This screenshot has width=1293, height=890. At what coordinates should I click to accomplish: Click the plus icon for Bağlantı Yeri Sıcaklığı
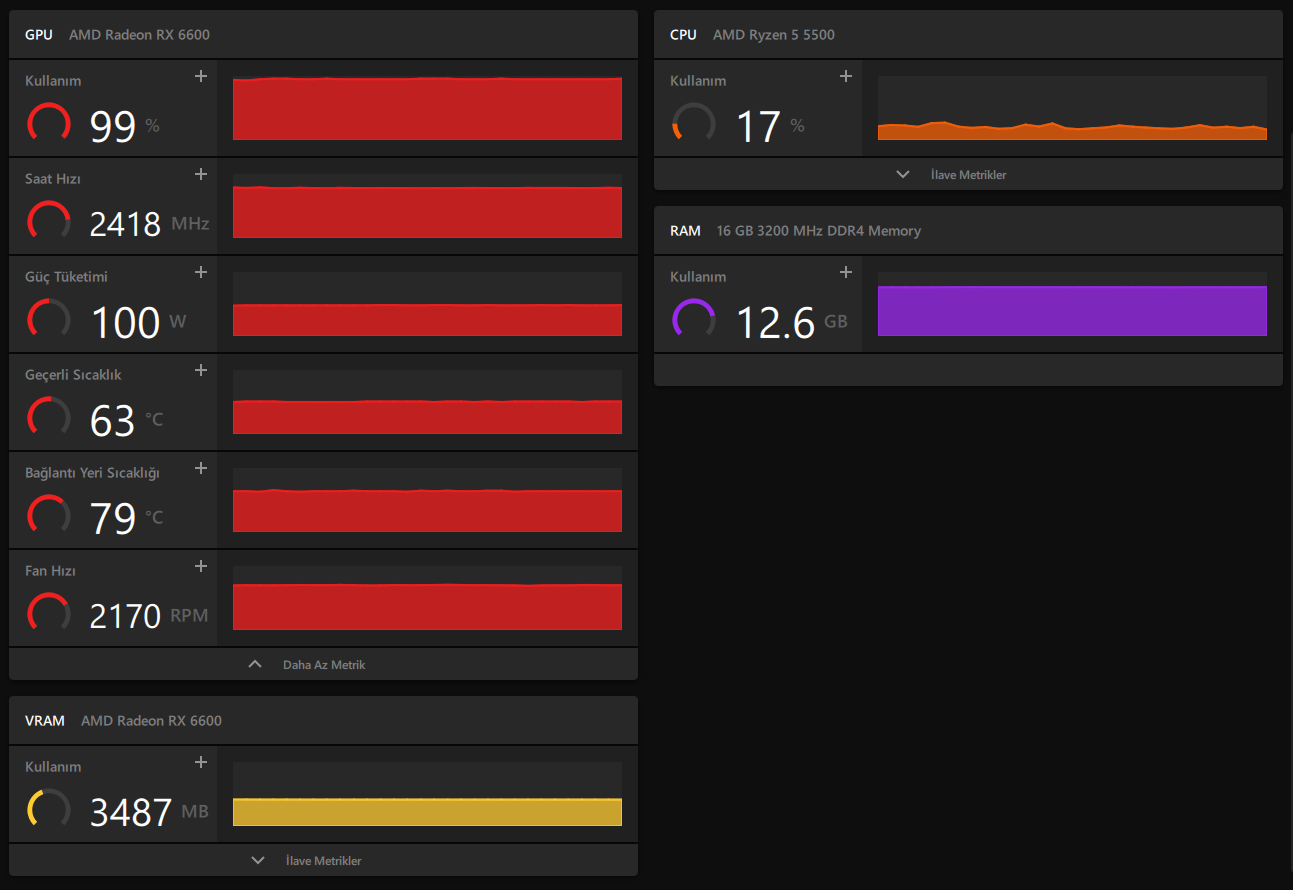click(x=201, y=468)
